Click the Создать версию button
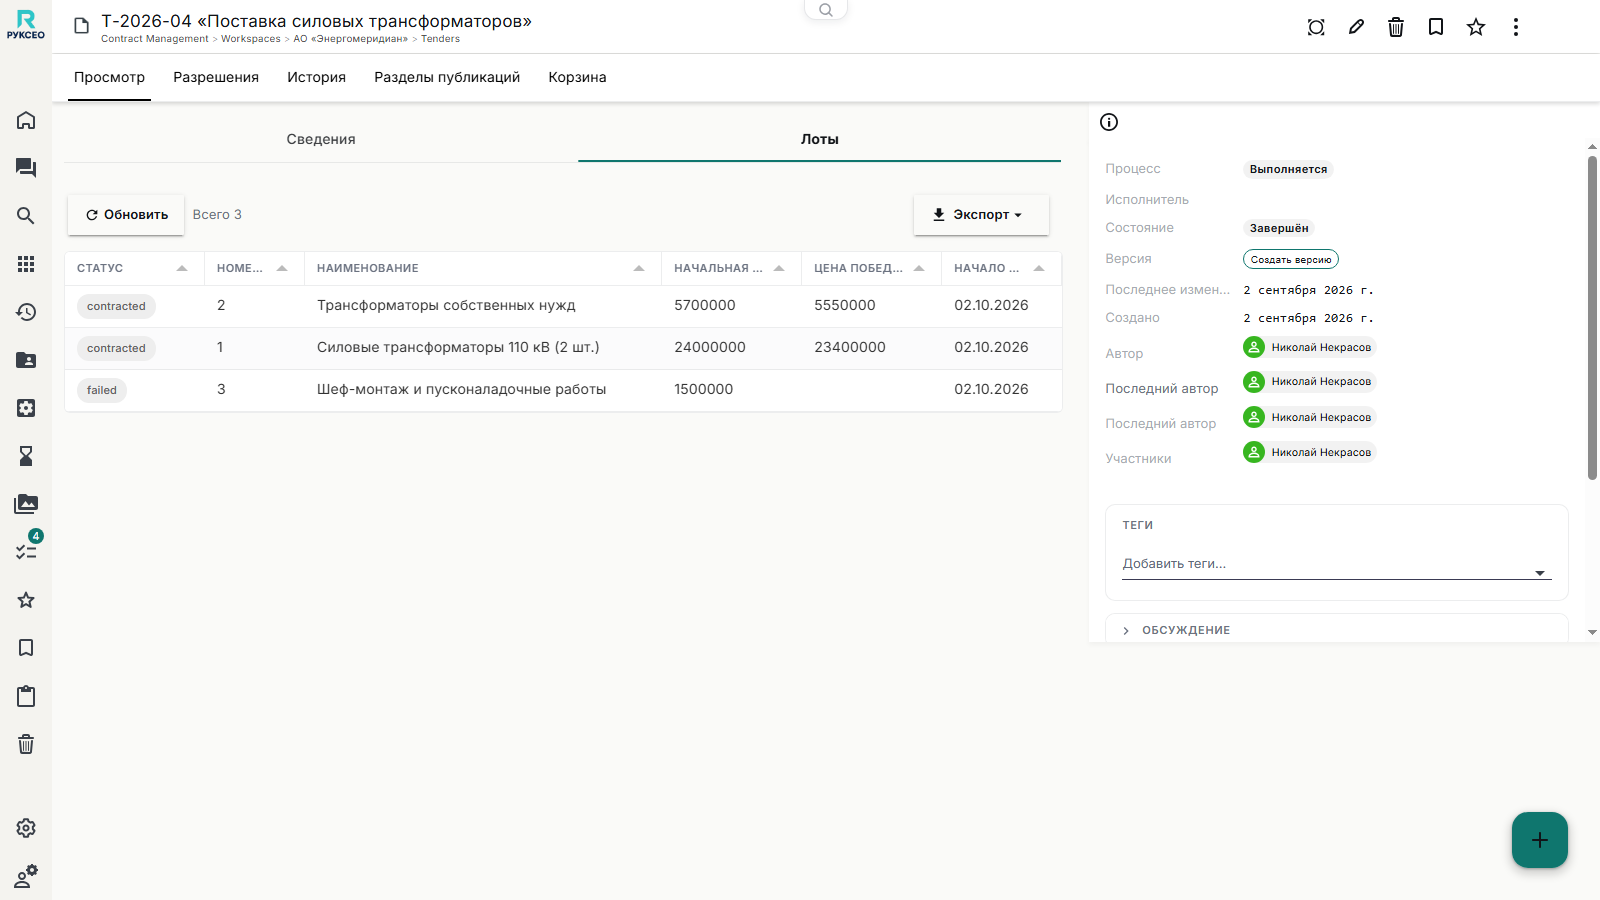The image size is (1600, 900). tap(1290, 260)
